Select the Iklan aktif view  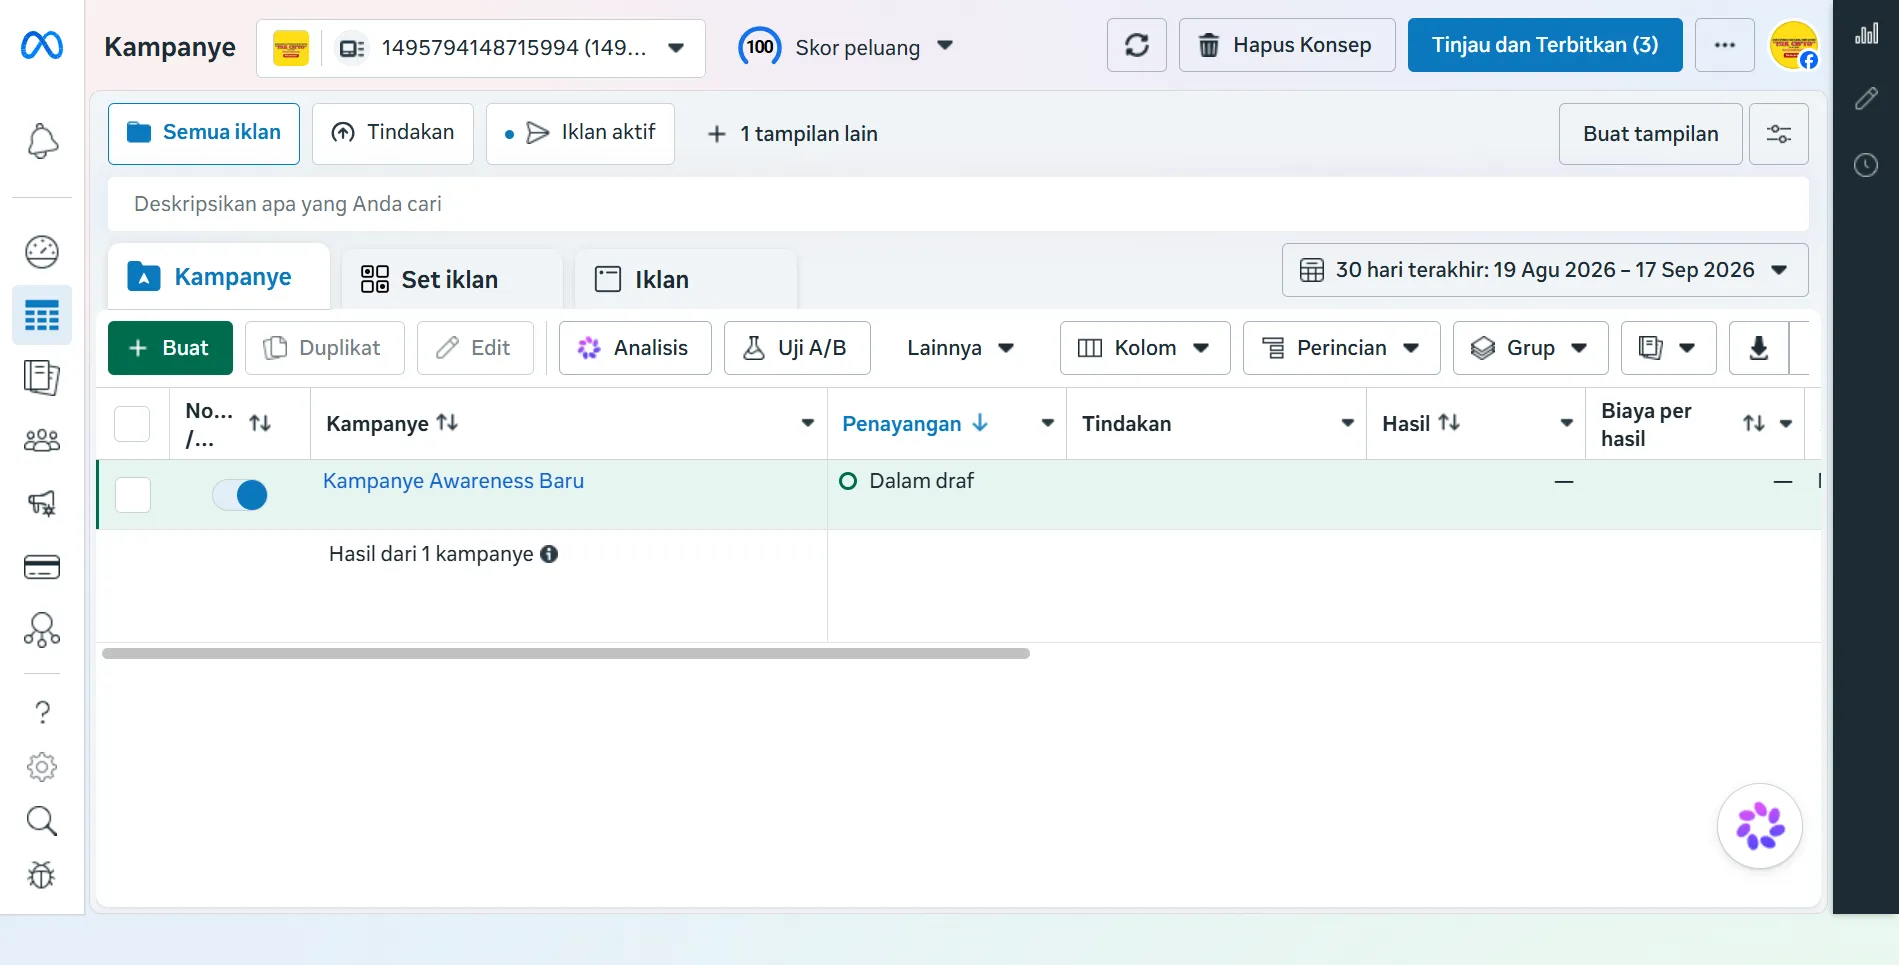click(x=580, y=133)
